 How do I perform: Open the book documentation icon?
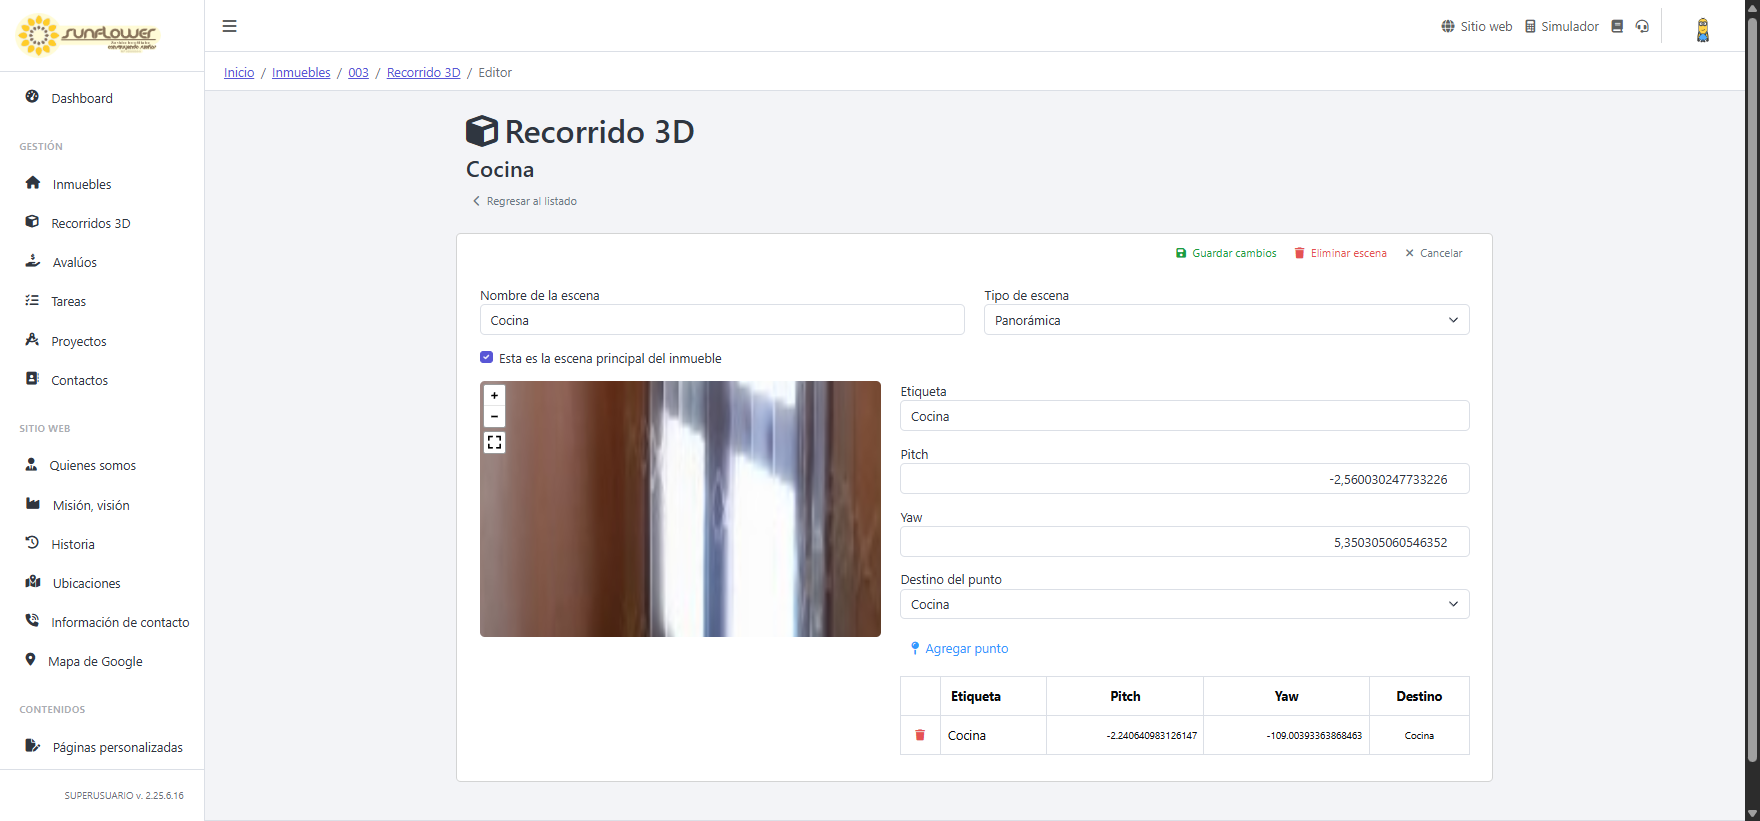(x=1617, y=26)
